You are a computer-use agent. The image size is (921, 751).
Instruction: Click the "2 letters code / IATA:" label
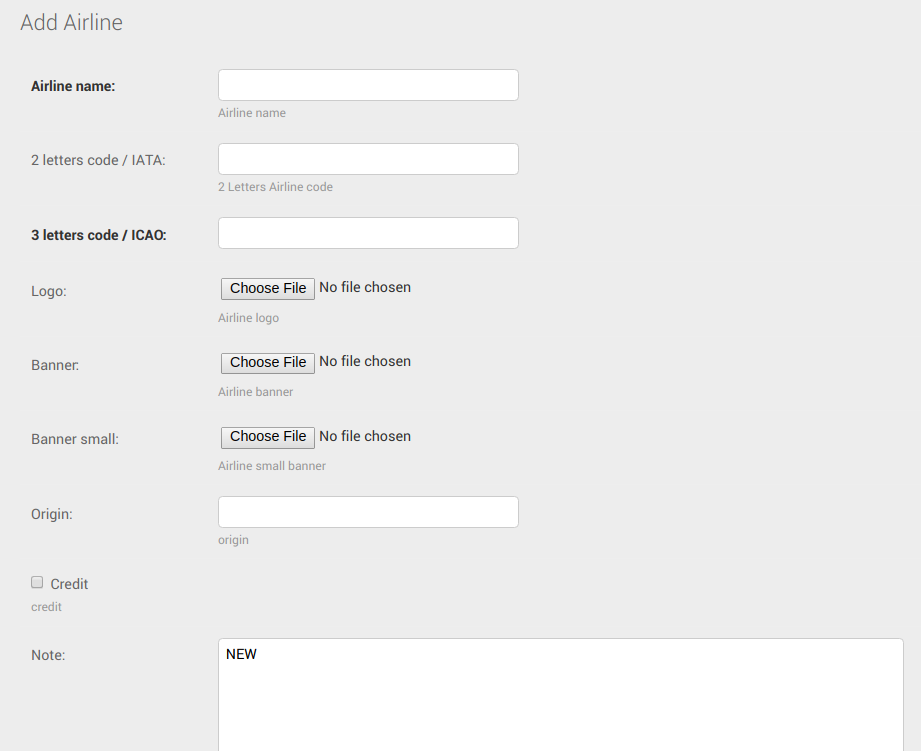point(98,160)
